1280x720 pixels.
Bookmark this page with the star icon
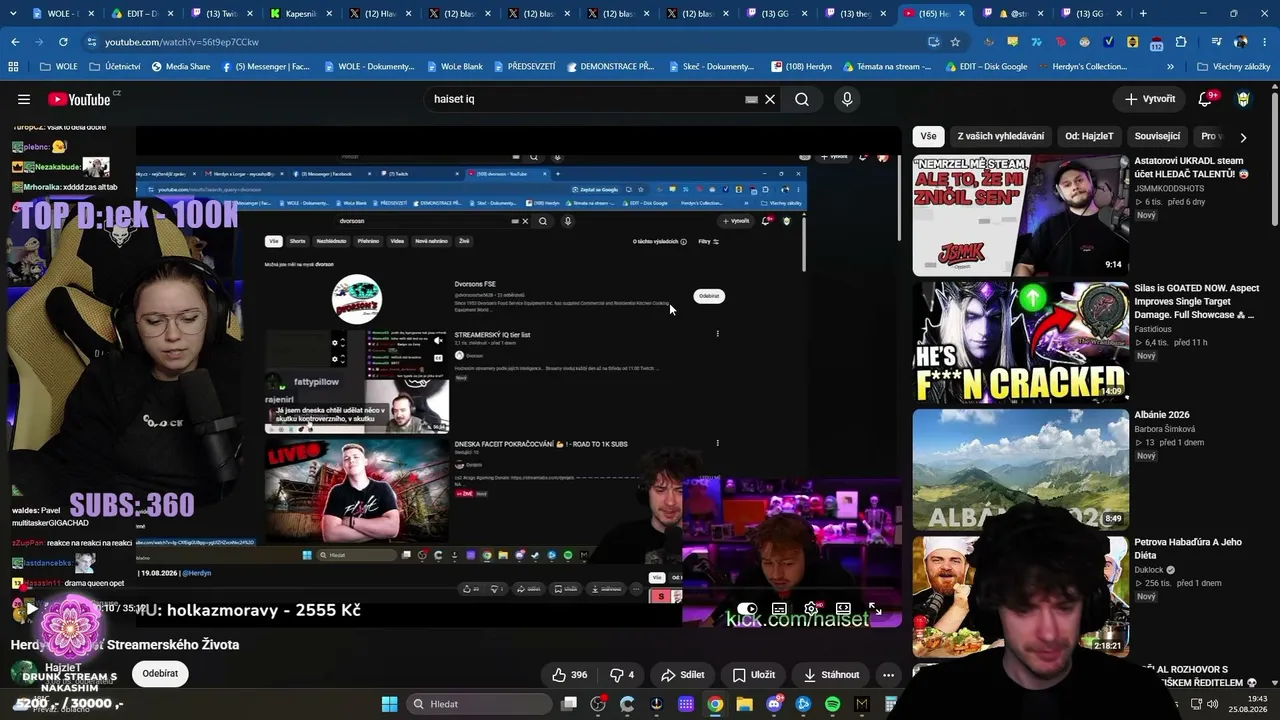click(x=955, y=42)
